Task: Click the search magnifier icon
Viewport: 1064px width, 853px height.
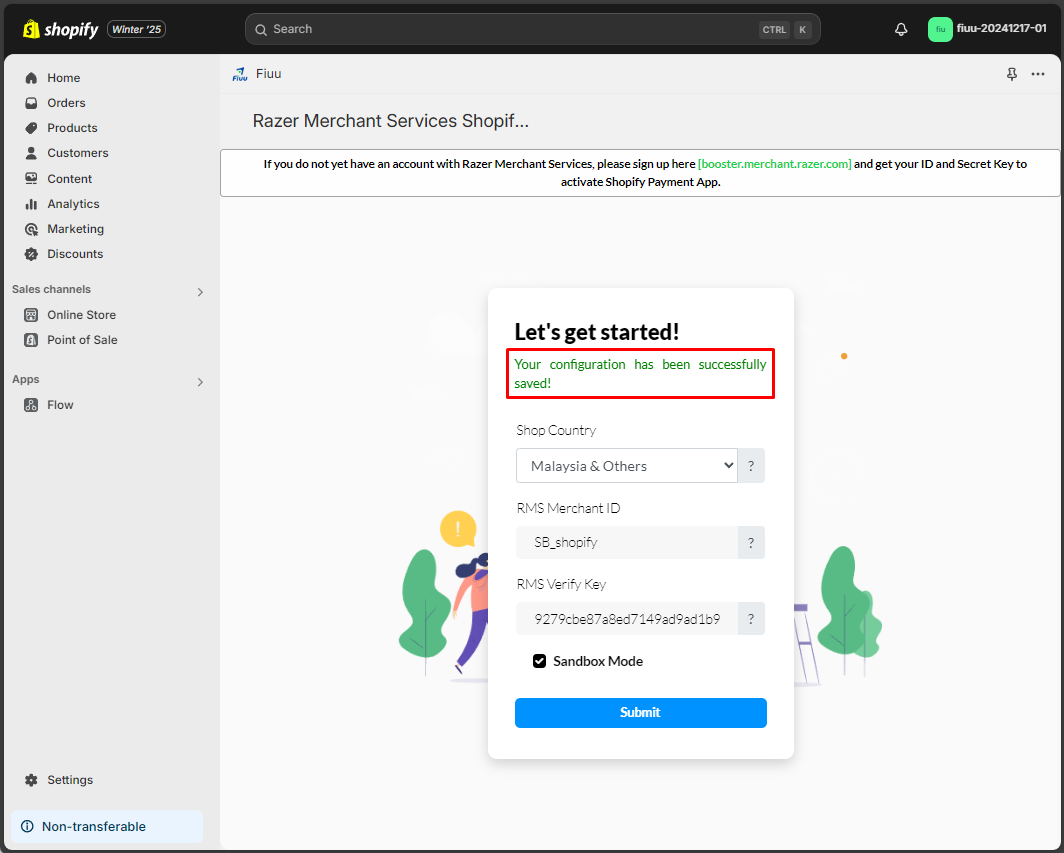Action: (x=261, y=30)
